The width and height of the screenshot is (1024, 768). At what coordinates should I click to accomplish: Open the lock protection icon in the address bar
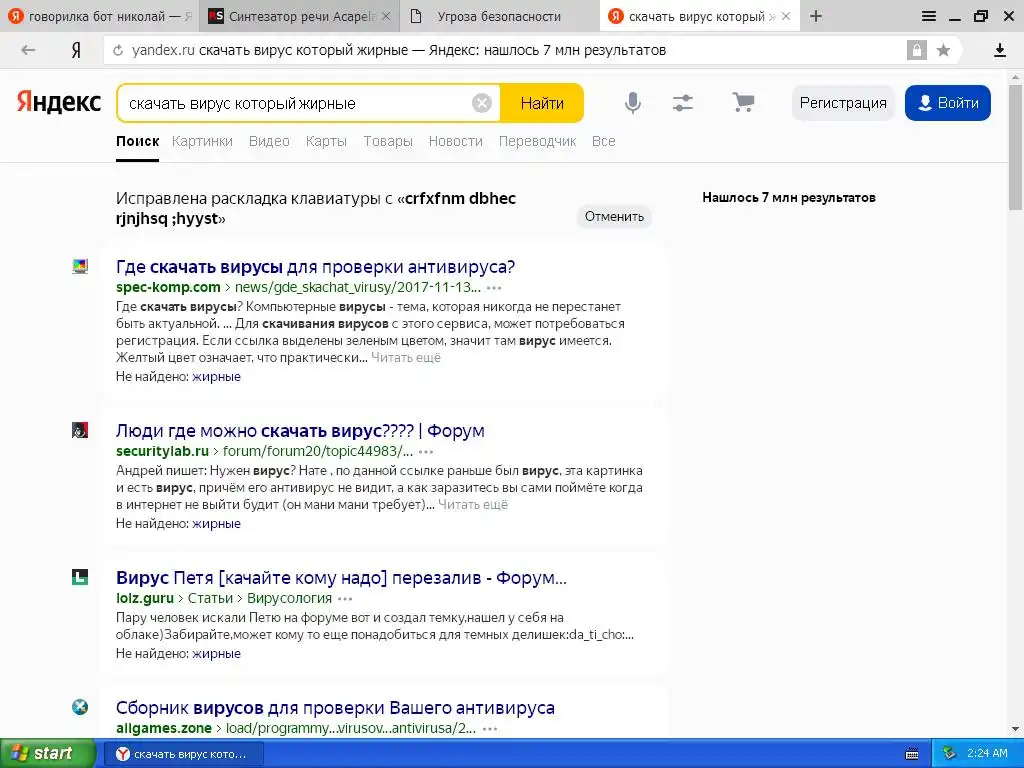[x=916, y=50]
